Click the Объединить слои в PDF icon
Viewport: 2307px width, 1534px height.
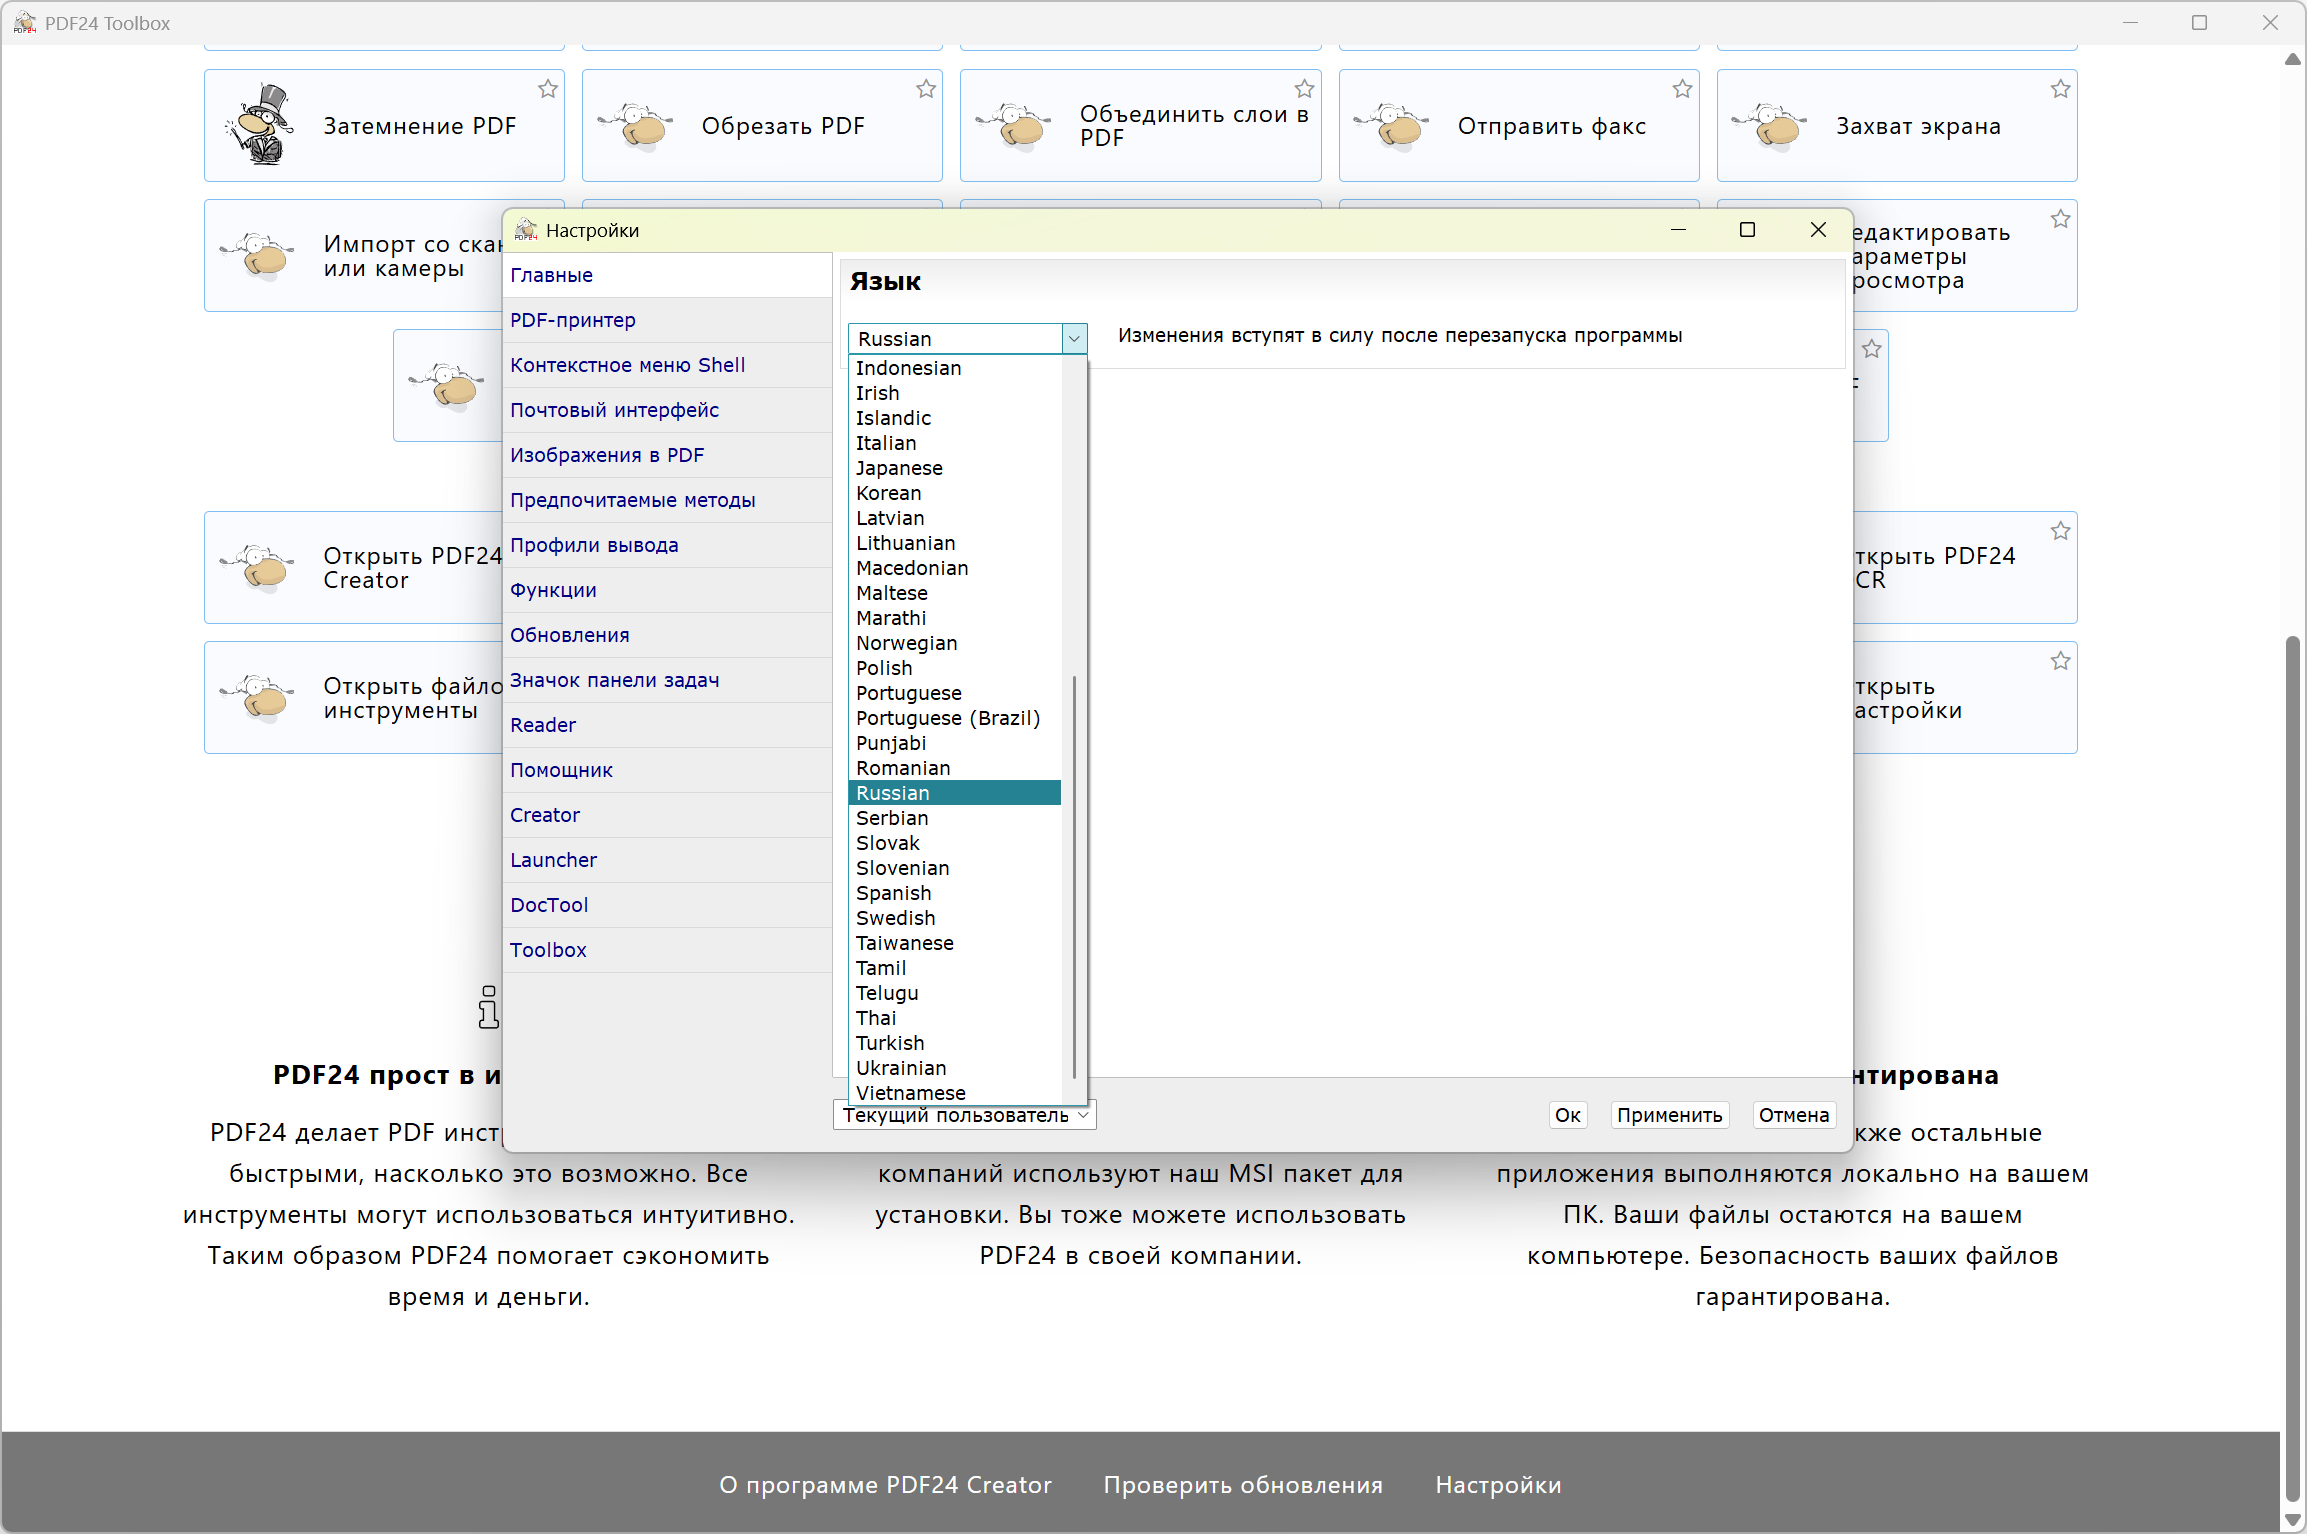pyautogui.click(x=1014, y=126)
